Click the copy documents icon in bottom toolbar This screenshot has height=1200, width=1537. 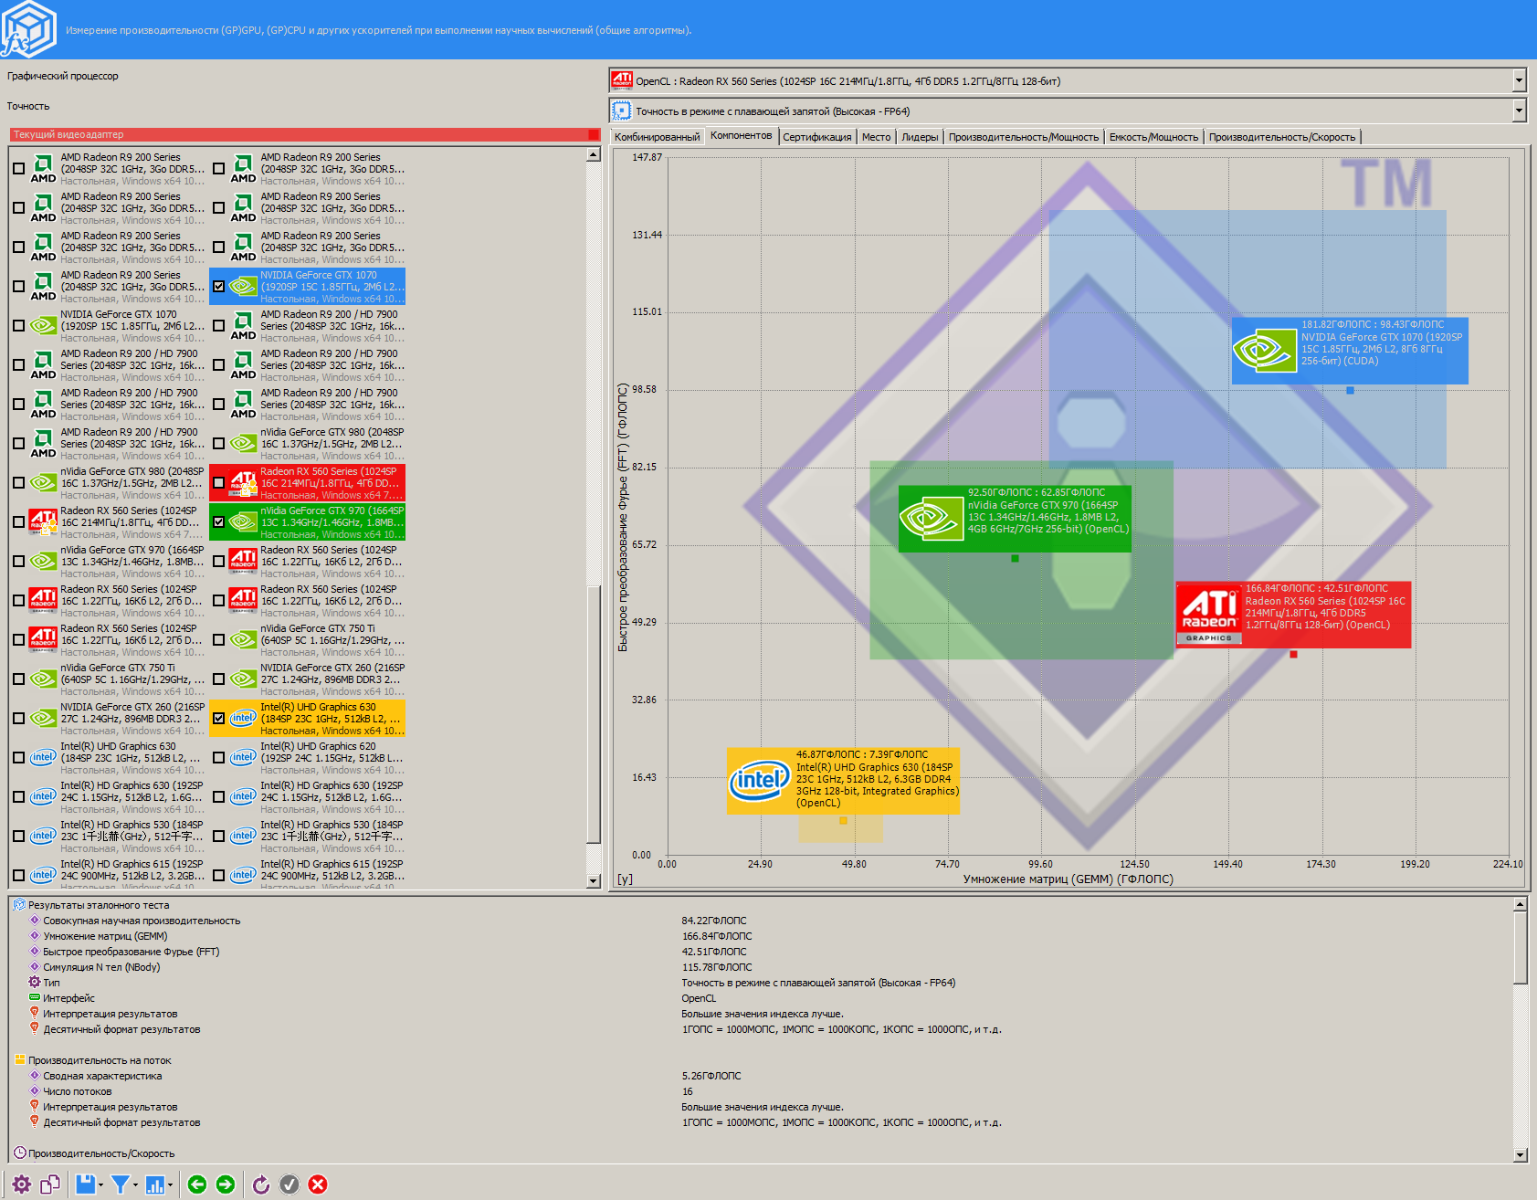50,1185
